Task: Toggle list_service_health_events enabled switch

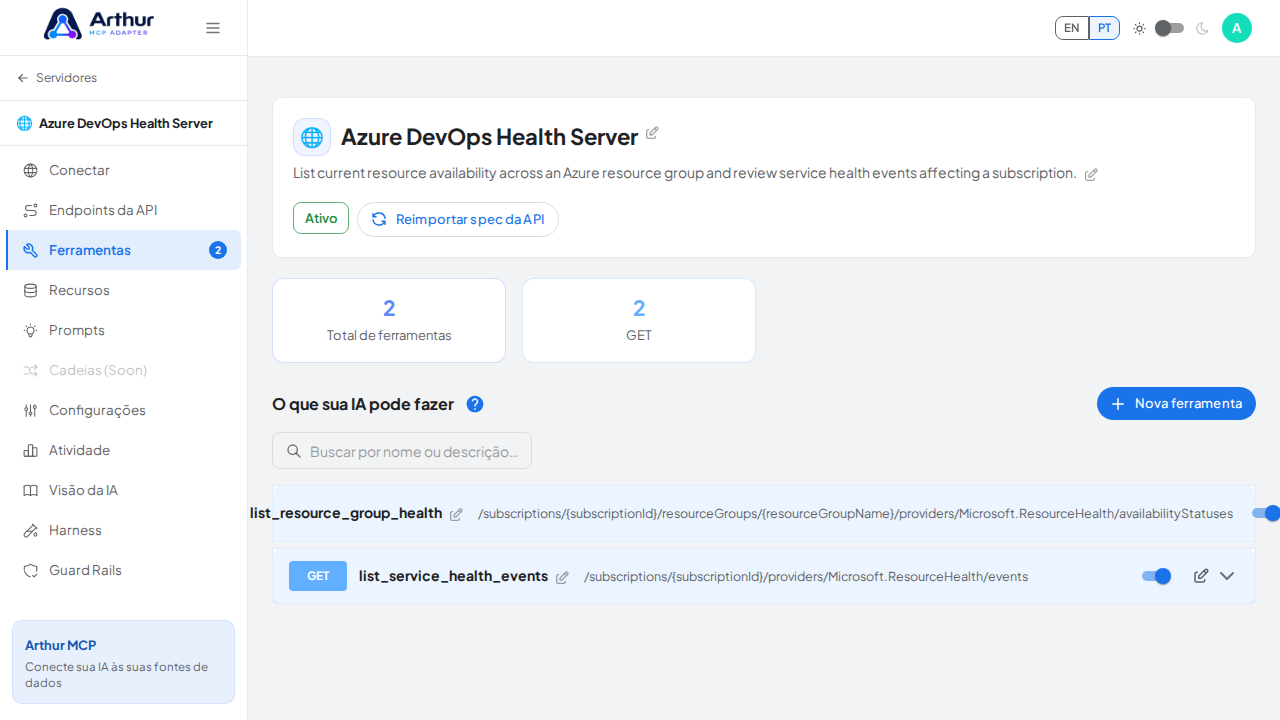Action: click(1157, 576)
